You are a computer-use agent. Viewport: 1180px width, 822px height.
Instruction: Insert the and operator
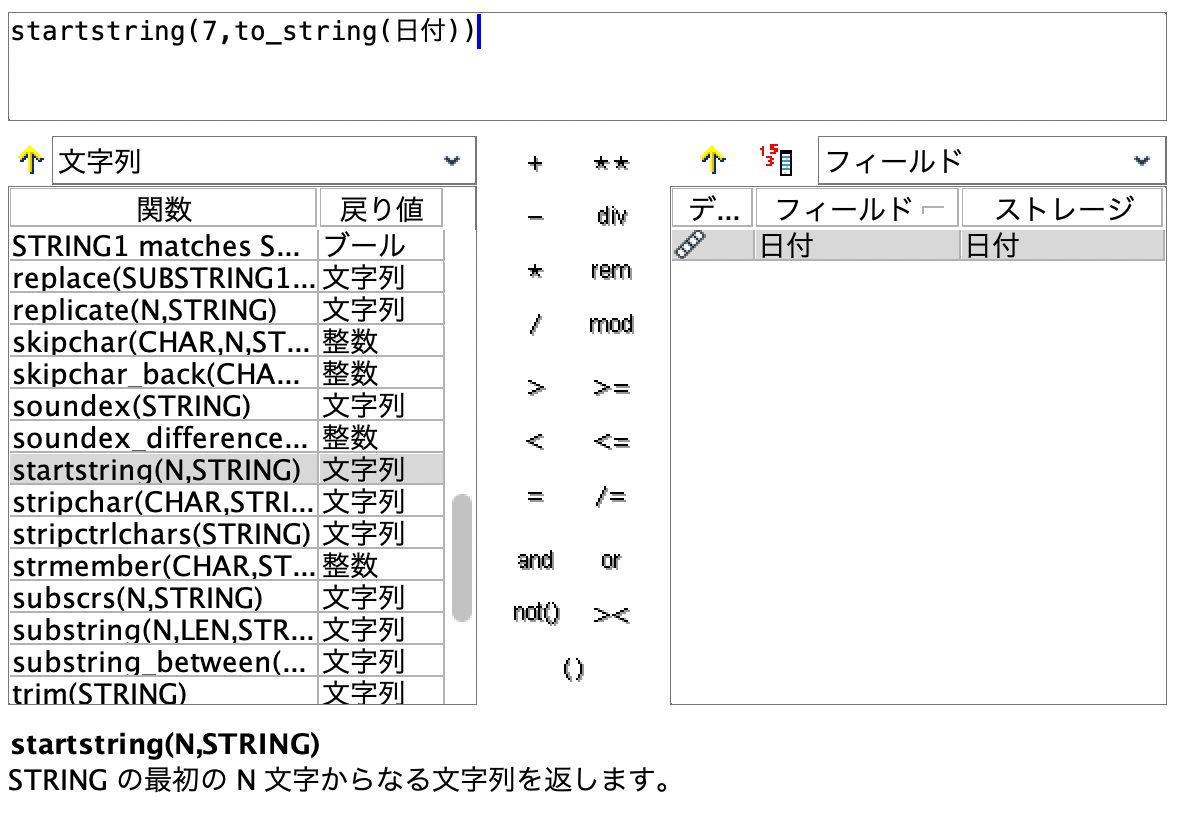point(534,560)
